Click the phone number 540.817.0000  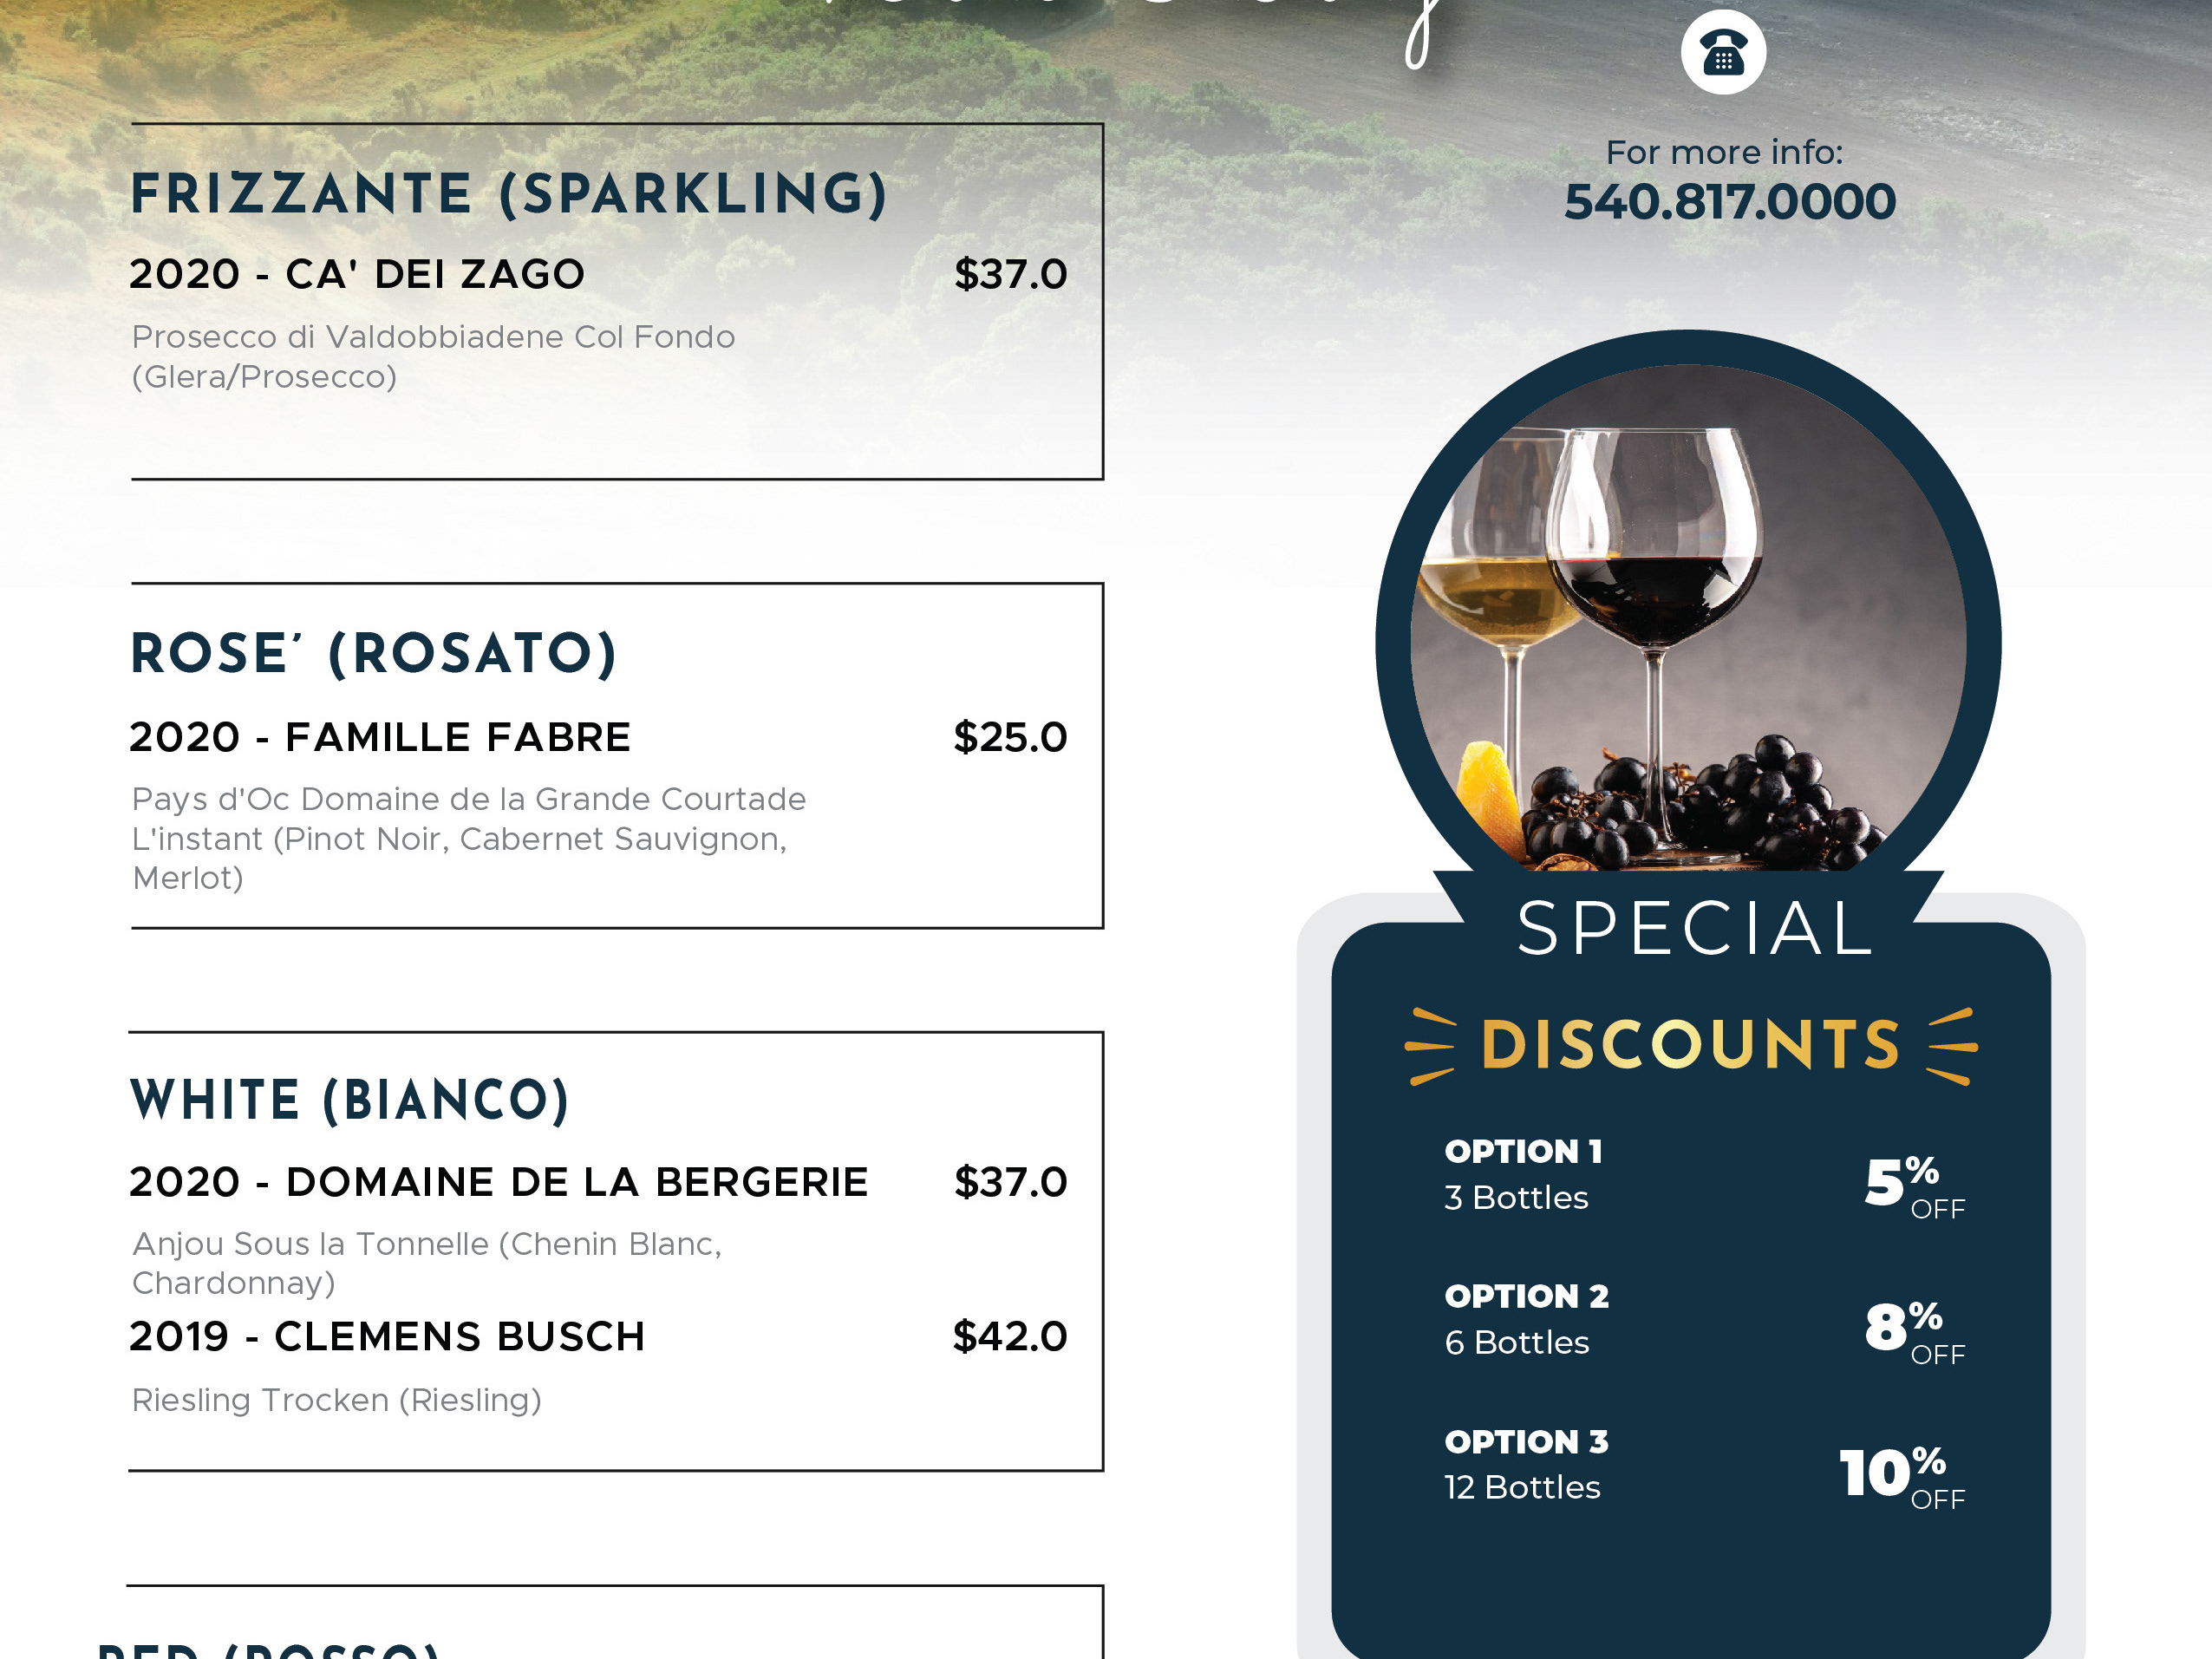[x=1729, y=202]
